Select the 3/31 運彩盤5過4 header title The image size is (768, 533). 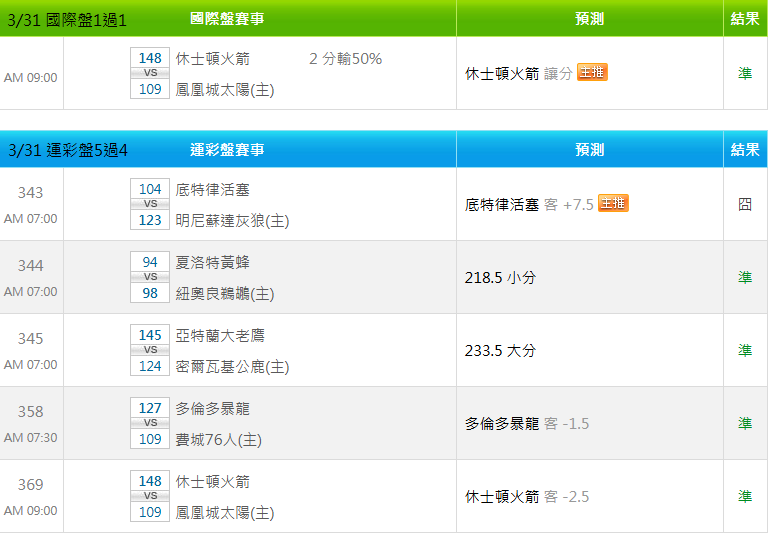click(68, 150)
